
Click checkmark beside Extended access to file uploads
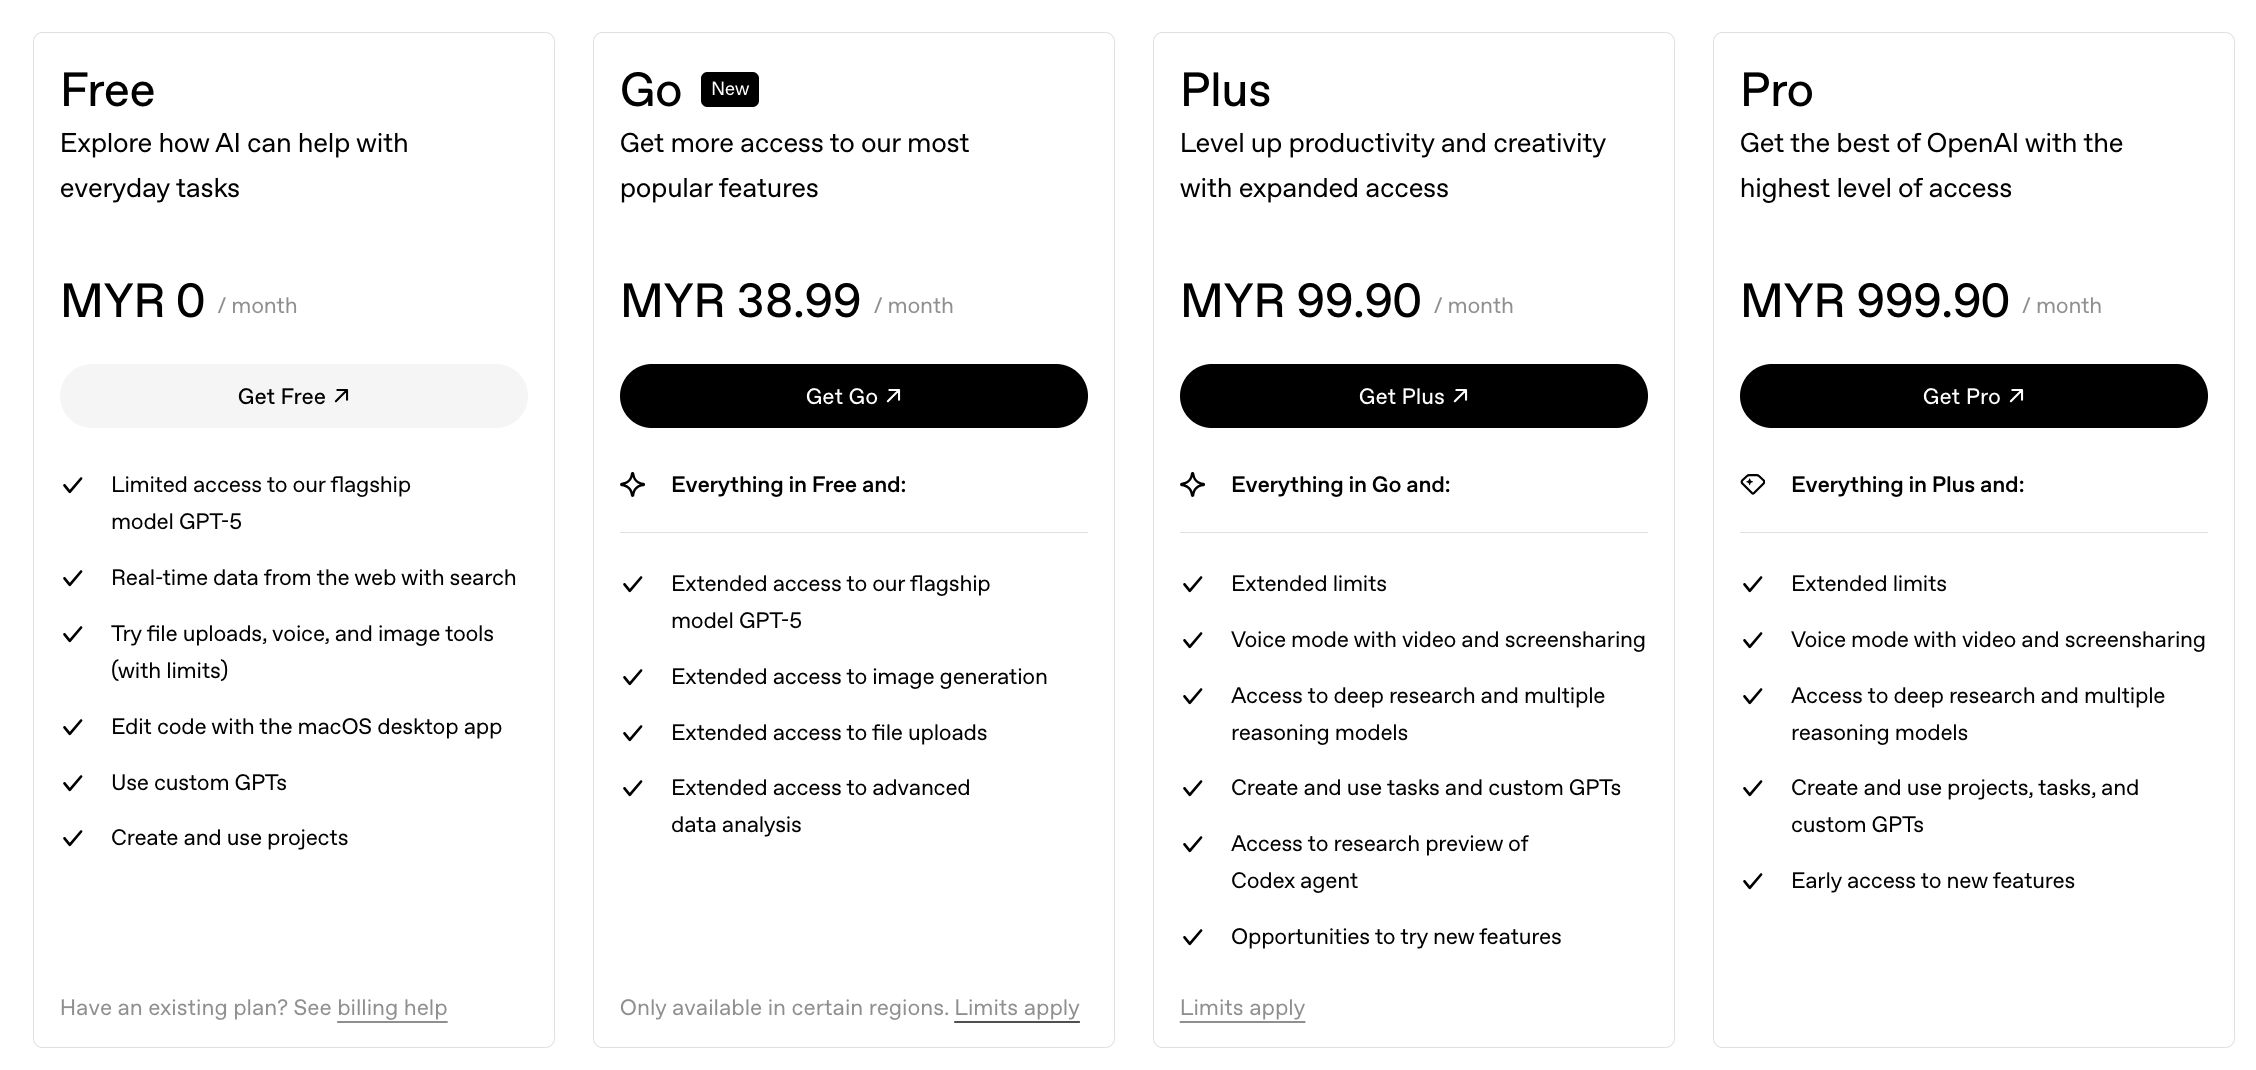[x=633, y=733]
